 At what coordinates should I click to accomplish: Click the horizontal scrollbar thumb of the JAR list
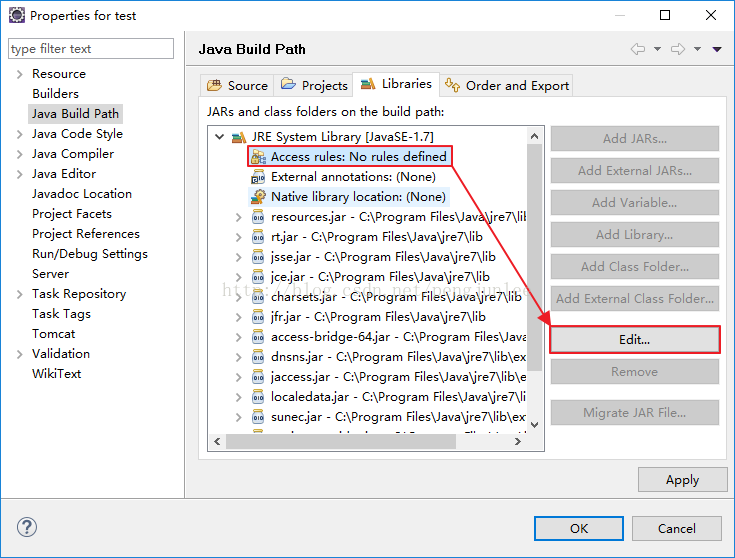click(341, 441)
